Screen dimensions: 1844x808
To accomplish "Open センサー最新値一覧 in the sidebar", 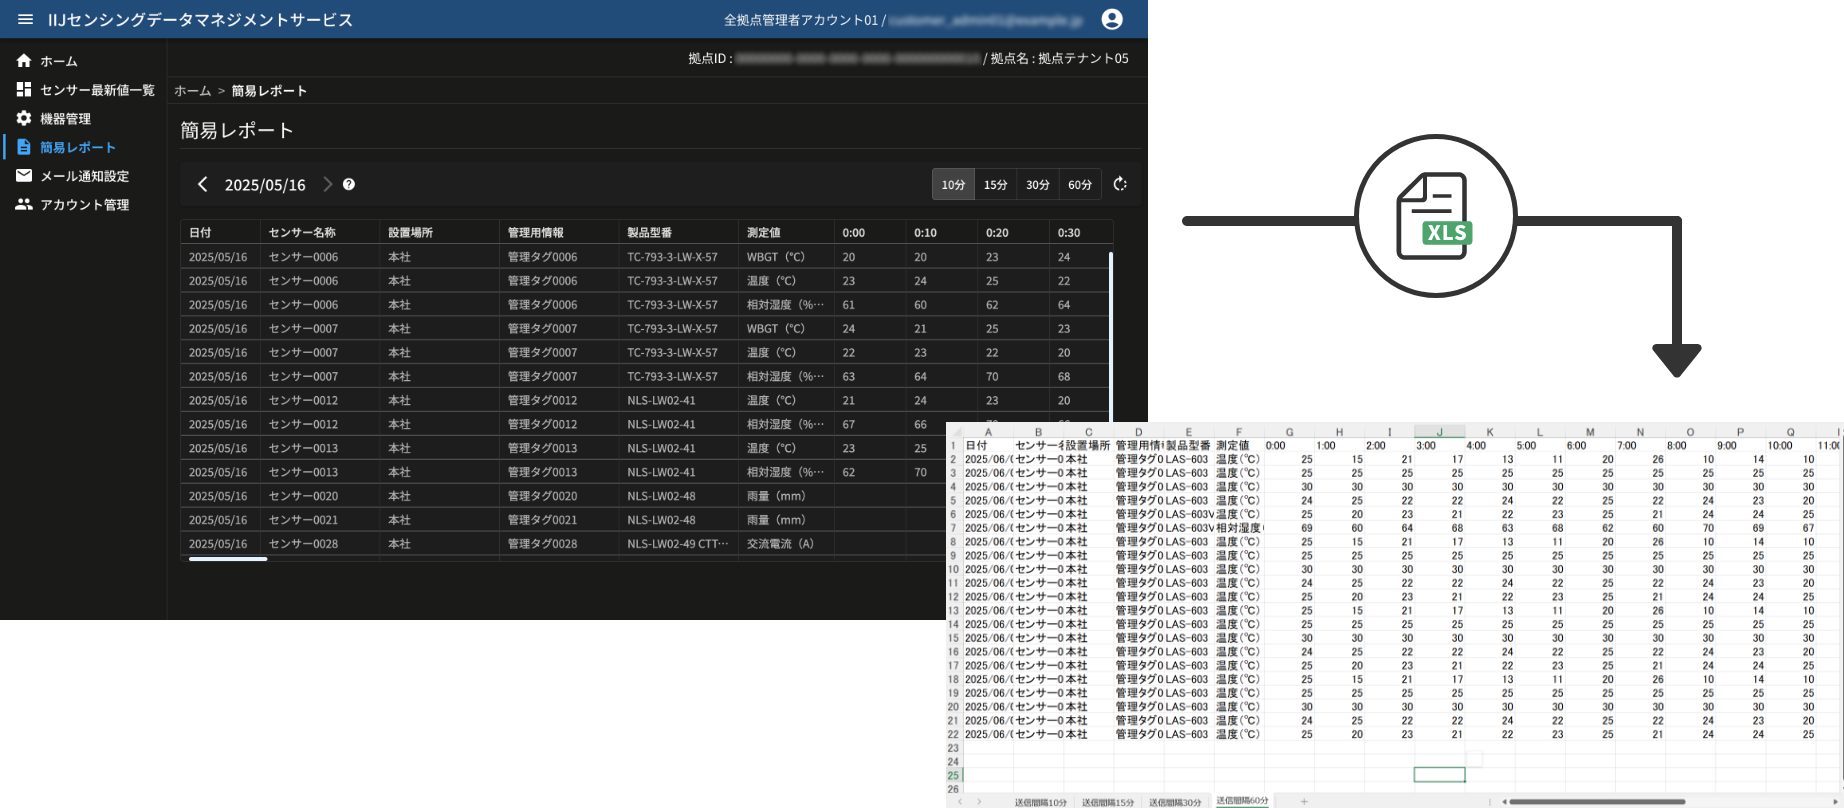I will (x=97, y=90).
